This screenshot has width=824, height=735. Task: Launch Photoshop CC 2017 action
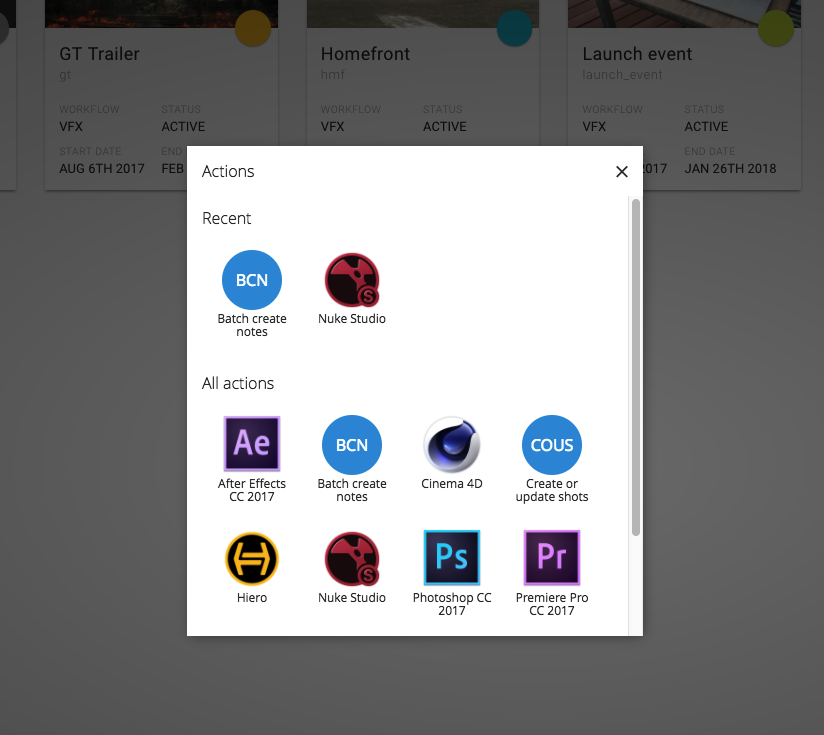[x=452, y=573]
